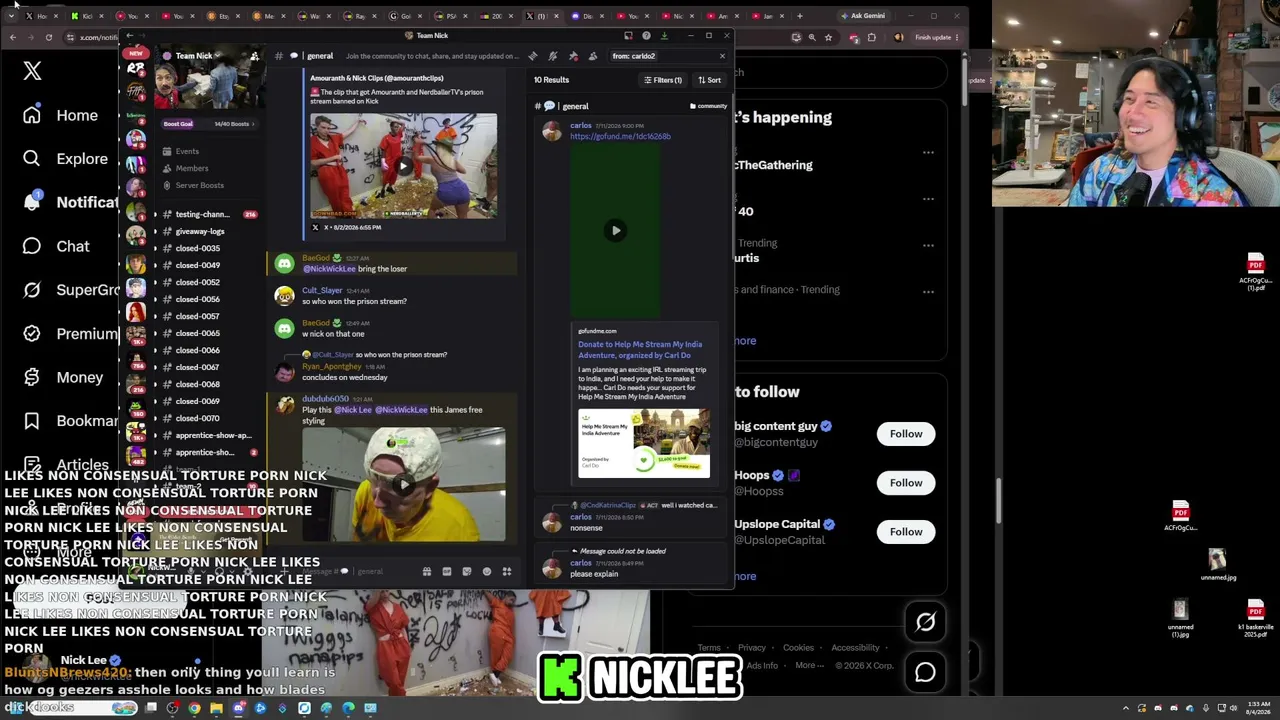The image size is (1280, 720).
Task: Click GoFundMe India Adventure preview image
Action: point(644,441)
